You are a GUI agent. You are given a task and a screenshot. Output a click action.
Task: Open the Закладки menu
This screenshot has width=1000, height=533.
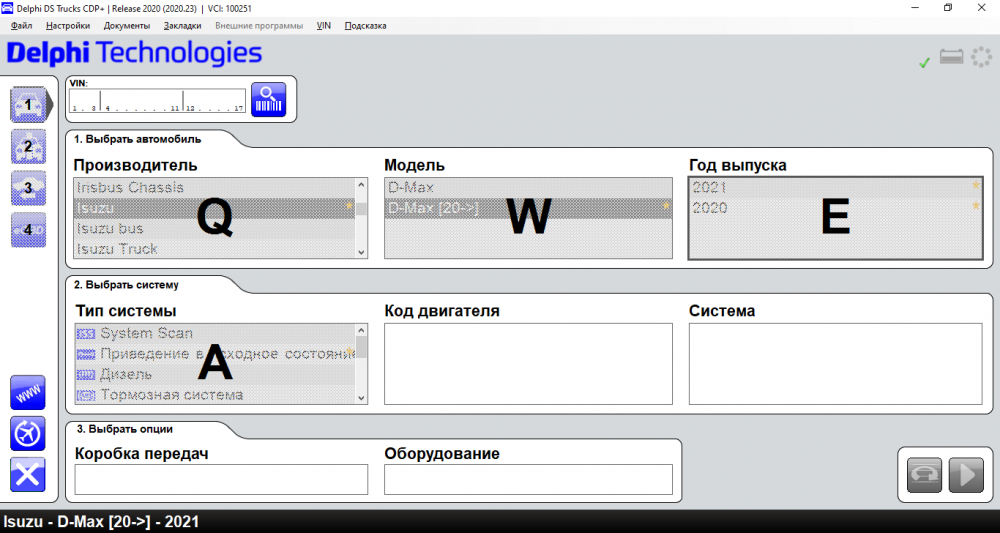182,26
